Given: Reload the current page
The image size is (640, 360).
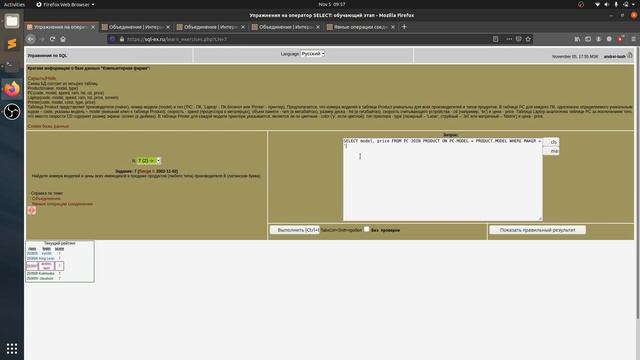Looking at the screenshot, I should pos(52,39).
